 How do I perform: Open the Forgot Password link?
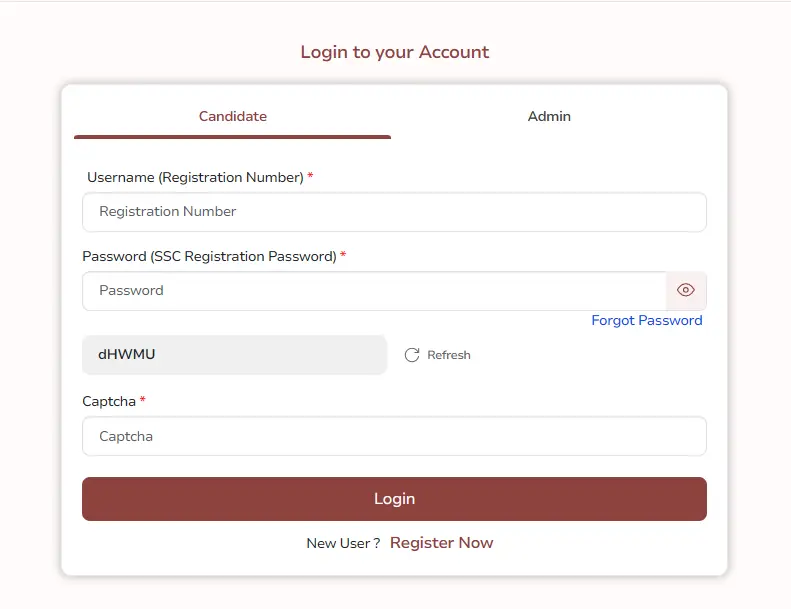[646, 321]
